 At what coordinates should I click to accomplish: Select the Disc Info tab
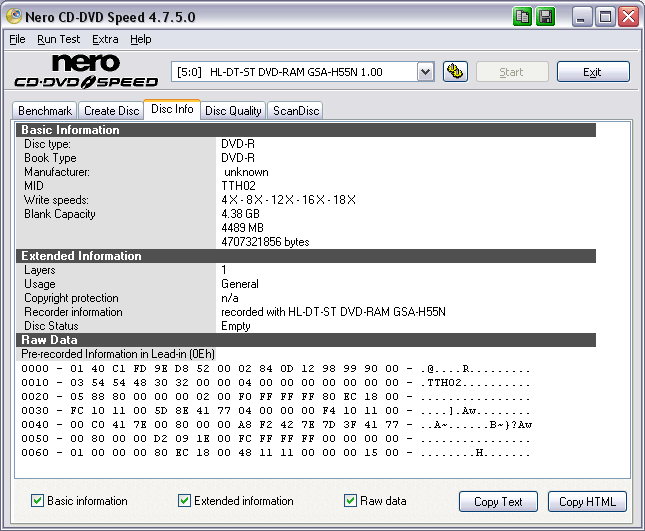pyautogui.click(x=172, y=109)
